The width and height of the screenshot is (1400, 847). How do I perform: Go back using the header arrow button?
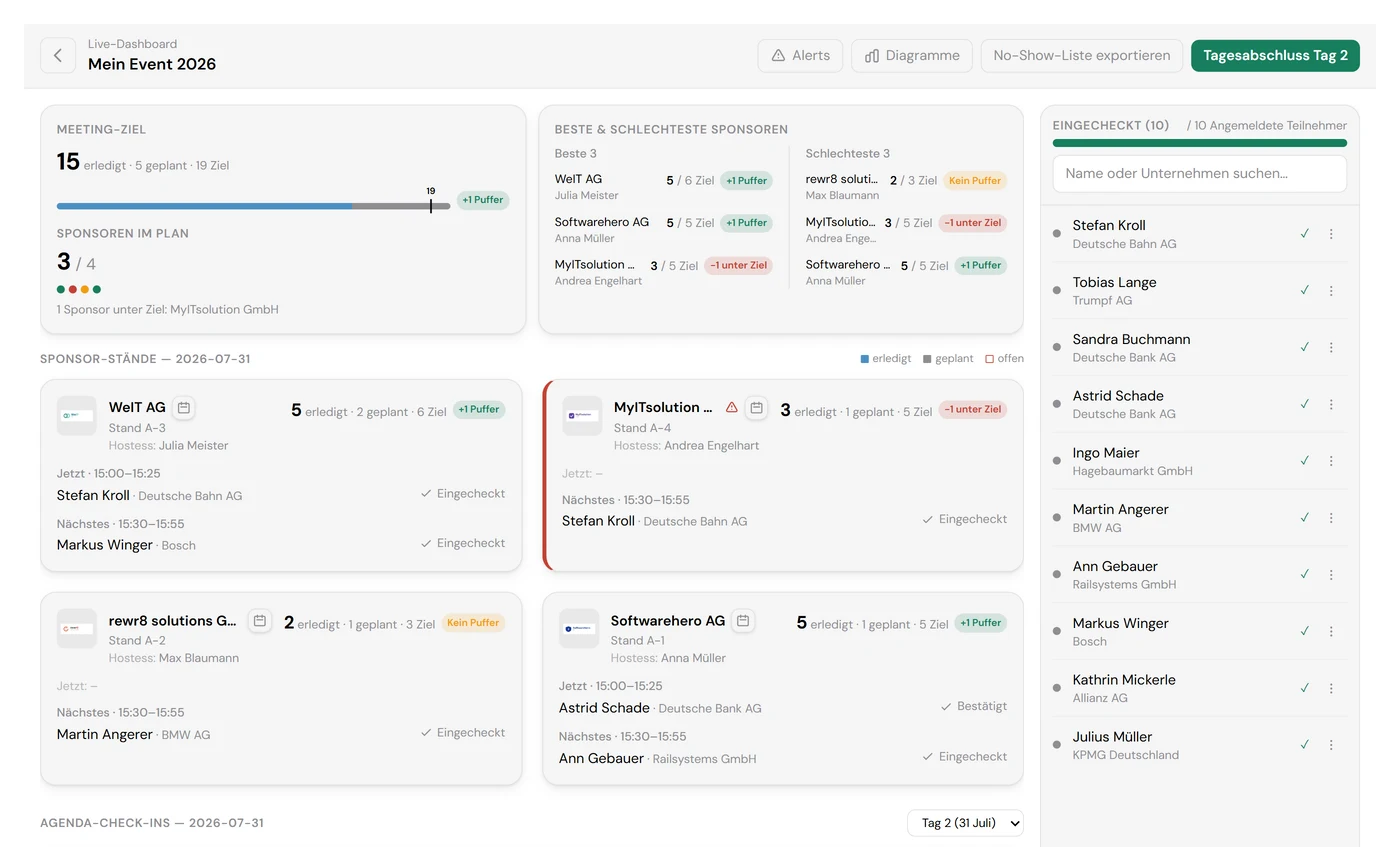pos(58,56)
